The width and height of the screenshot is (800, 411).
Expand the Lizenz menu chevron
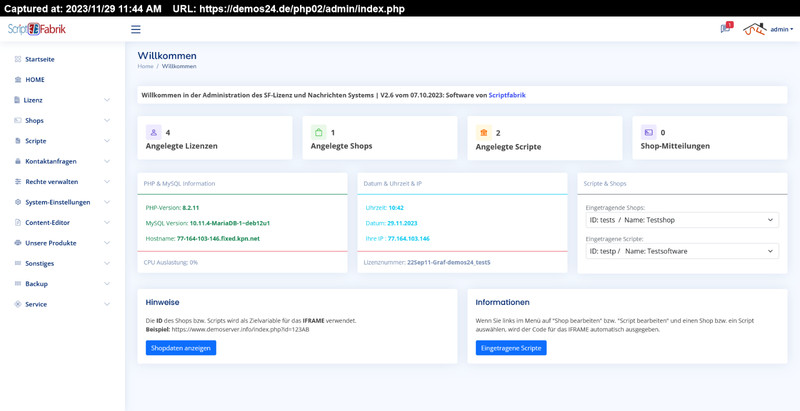coord(107,100)
